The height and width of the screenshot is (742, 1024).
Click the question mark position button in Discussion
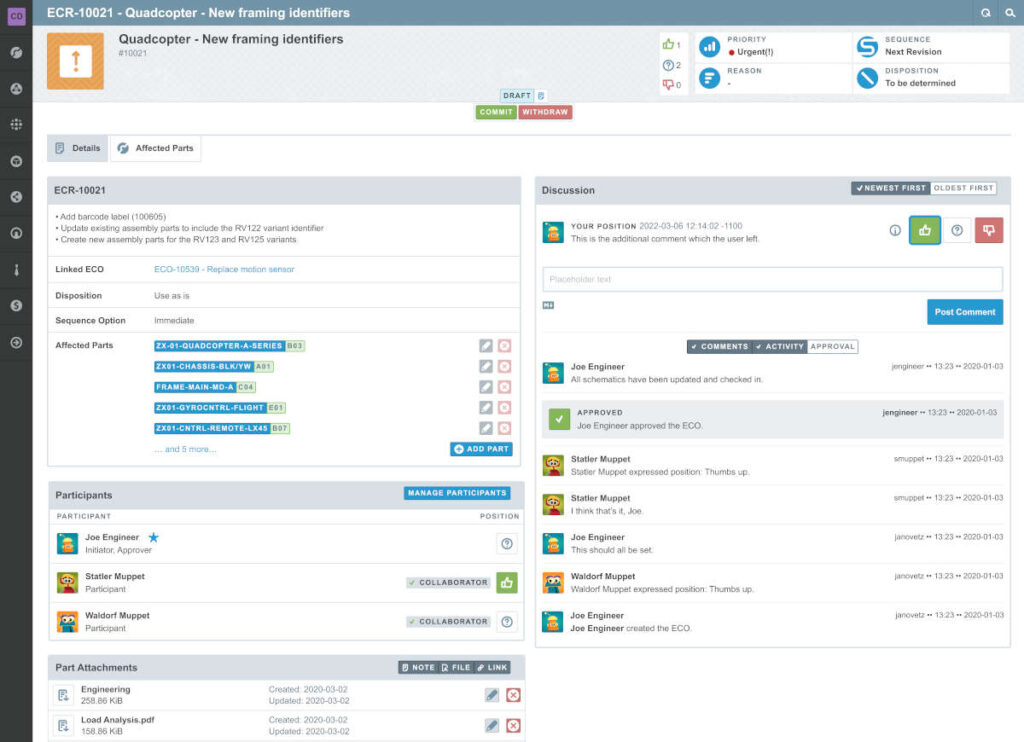point(957,230)
